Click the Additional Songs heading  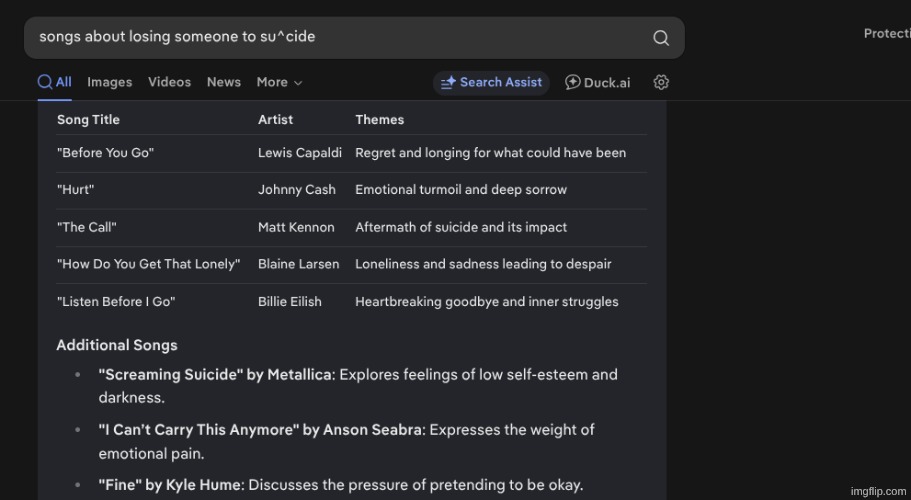117,345
